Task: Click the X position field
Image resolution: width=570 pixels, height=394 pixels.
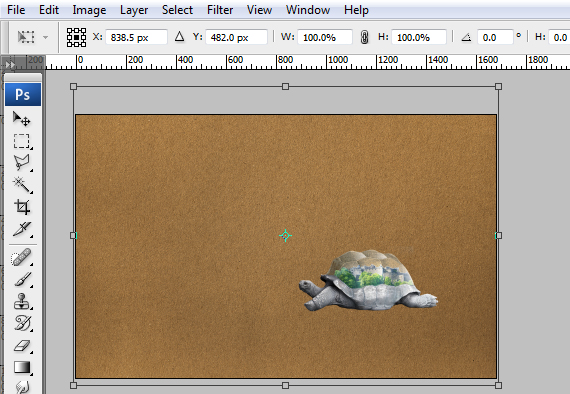Action: click(136, 37)
